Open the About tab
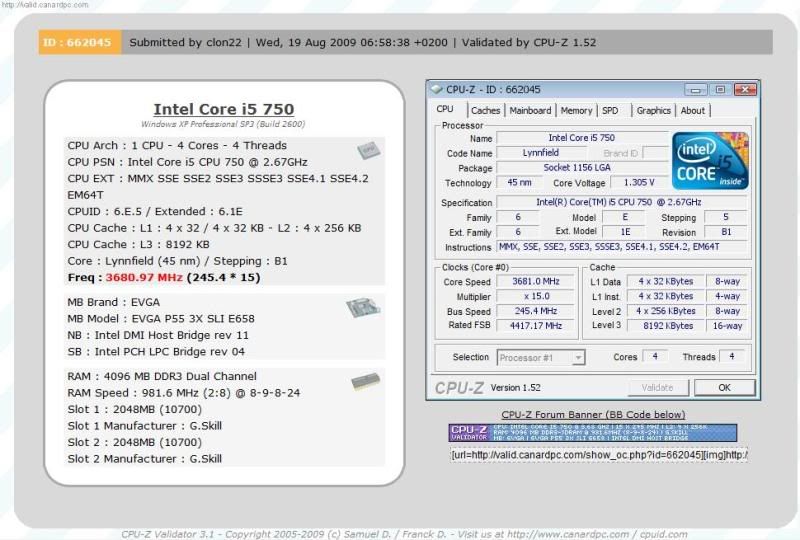 692,110
